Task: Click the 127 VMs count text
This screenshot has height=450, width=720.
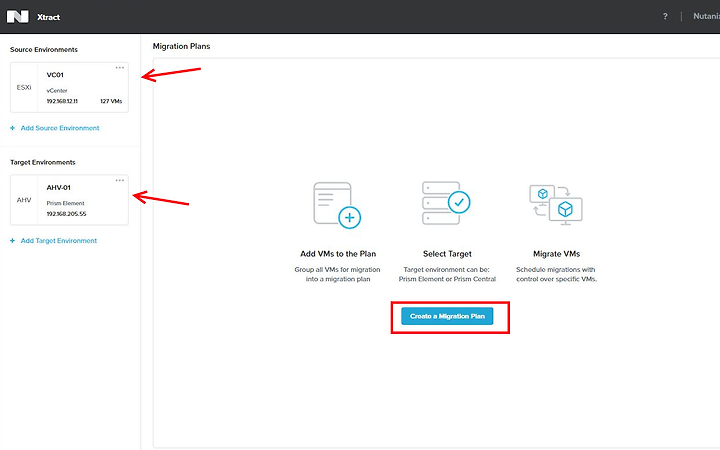Action: point(111,101)
